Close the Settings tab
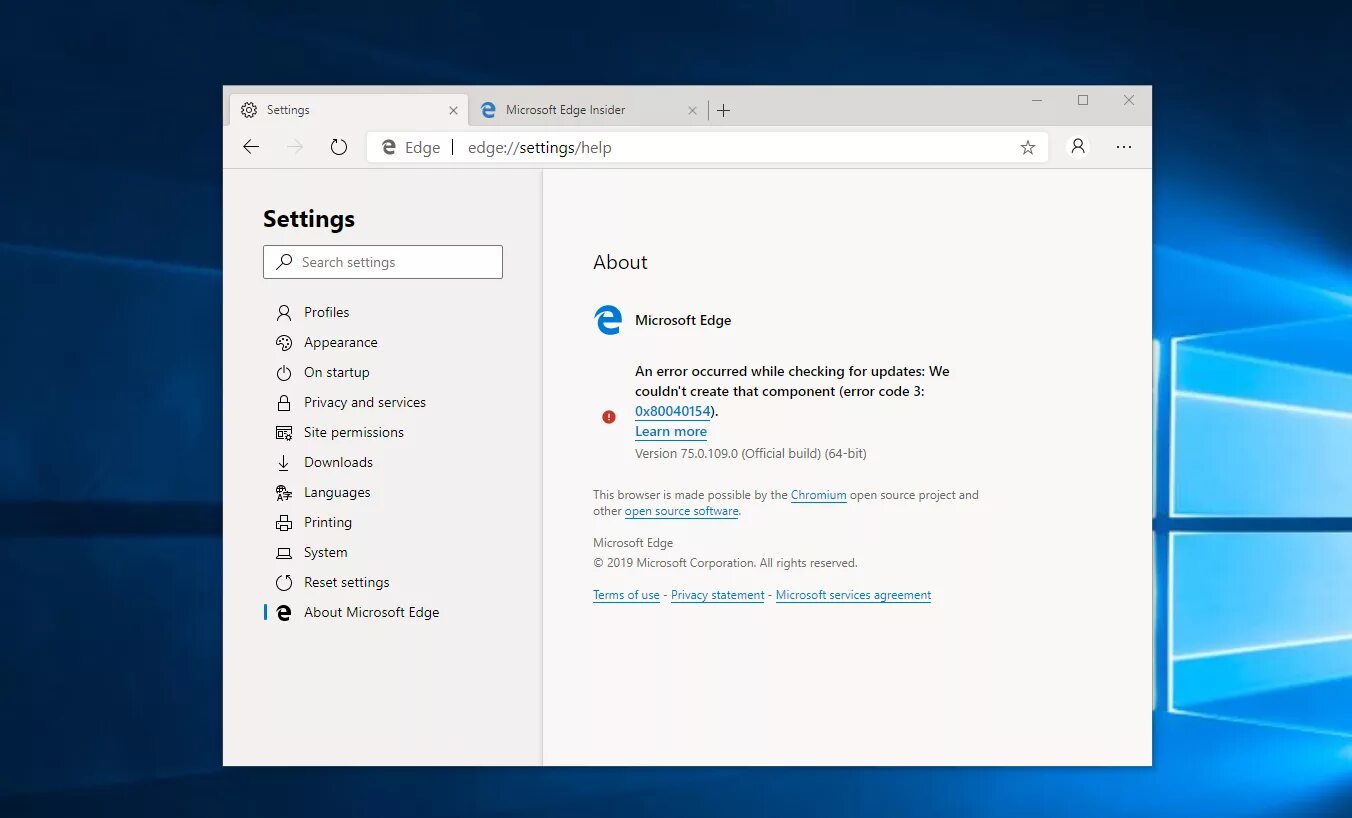This screenshot has height=818, width=1352. pyautogui.click(x=453, y=111)
